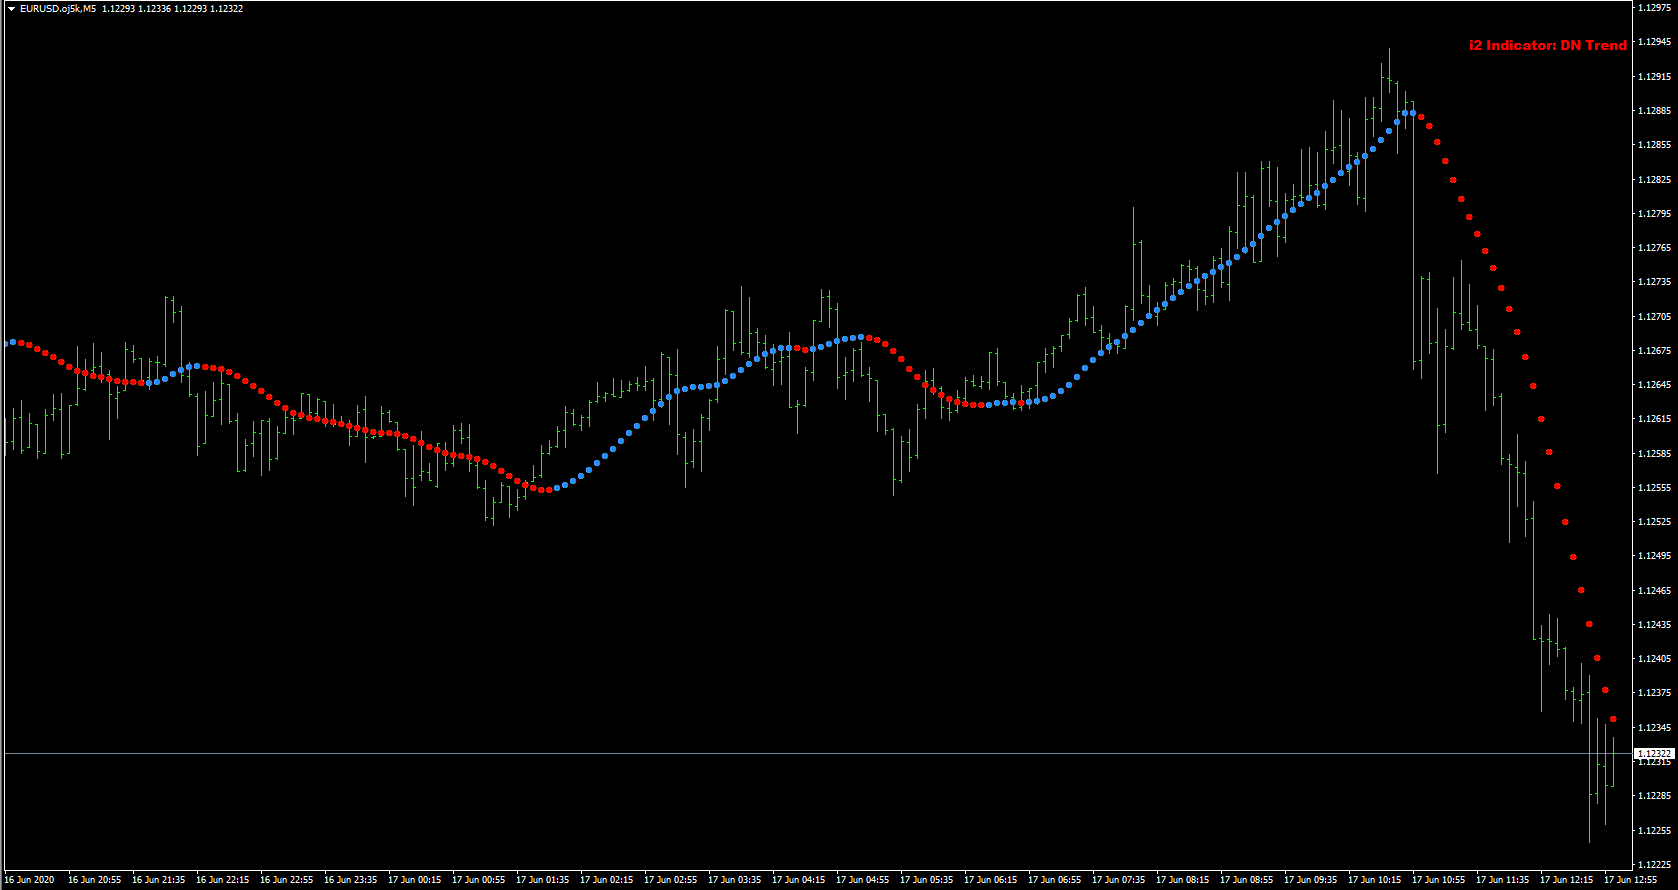Click the 17 Jun 00:15 time label

click(x=414, y=880)
